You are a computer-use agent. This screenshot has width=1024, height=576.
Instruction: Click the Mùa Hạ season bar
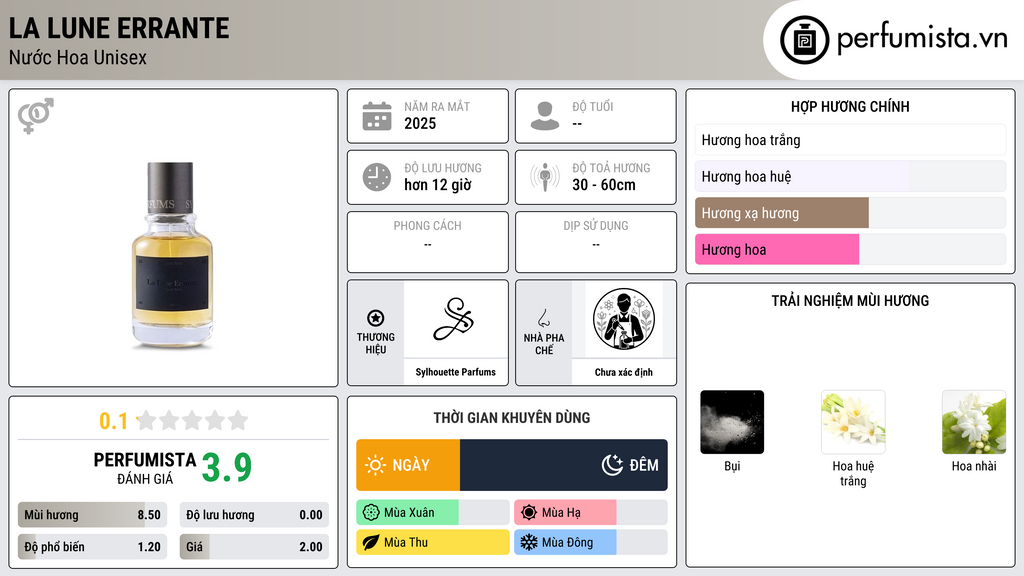pos(590,513)
